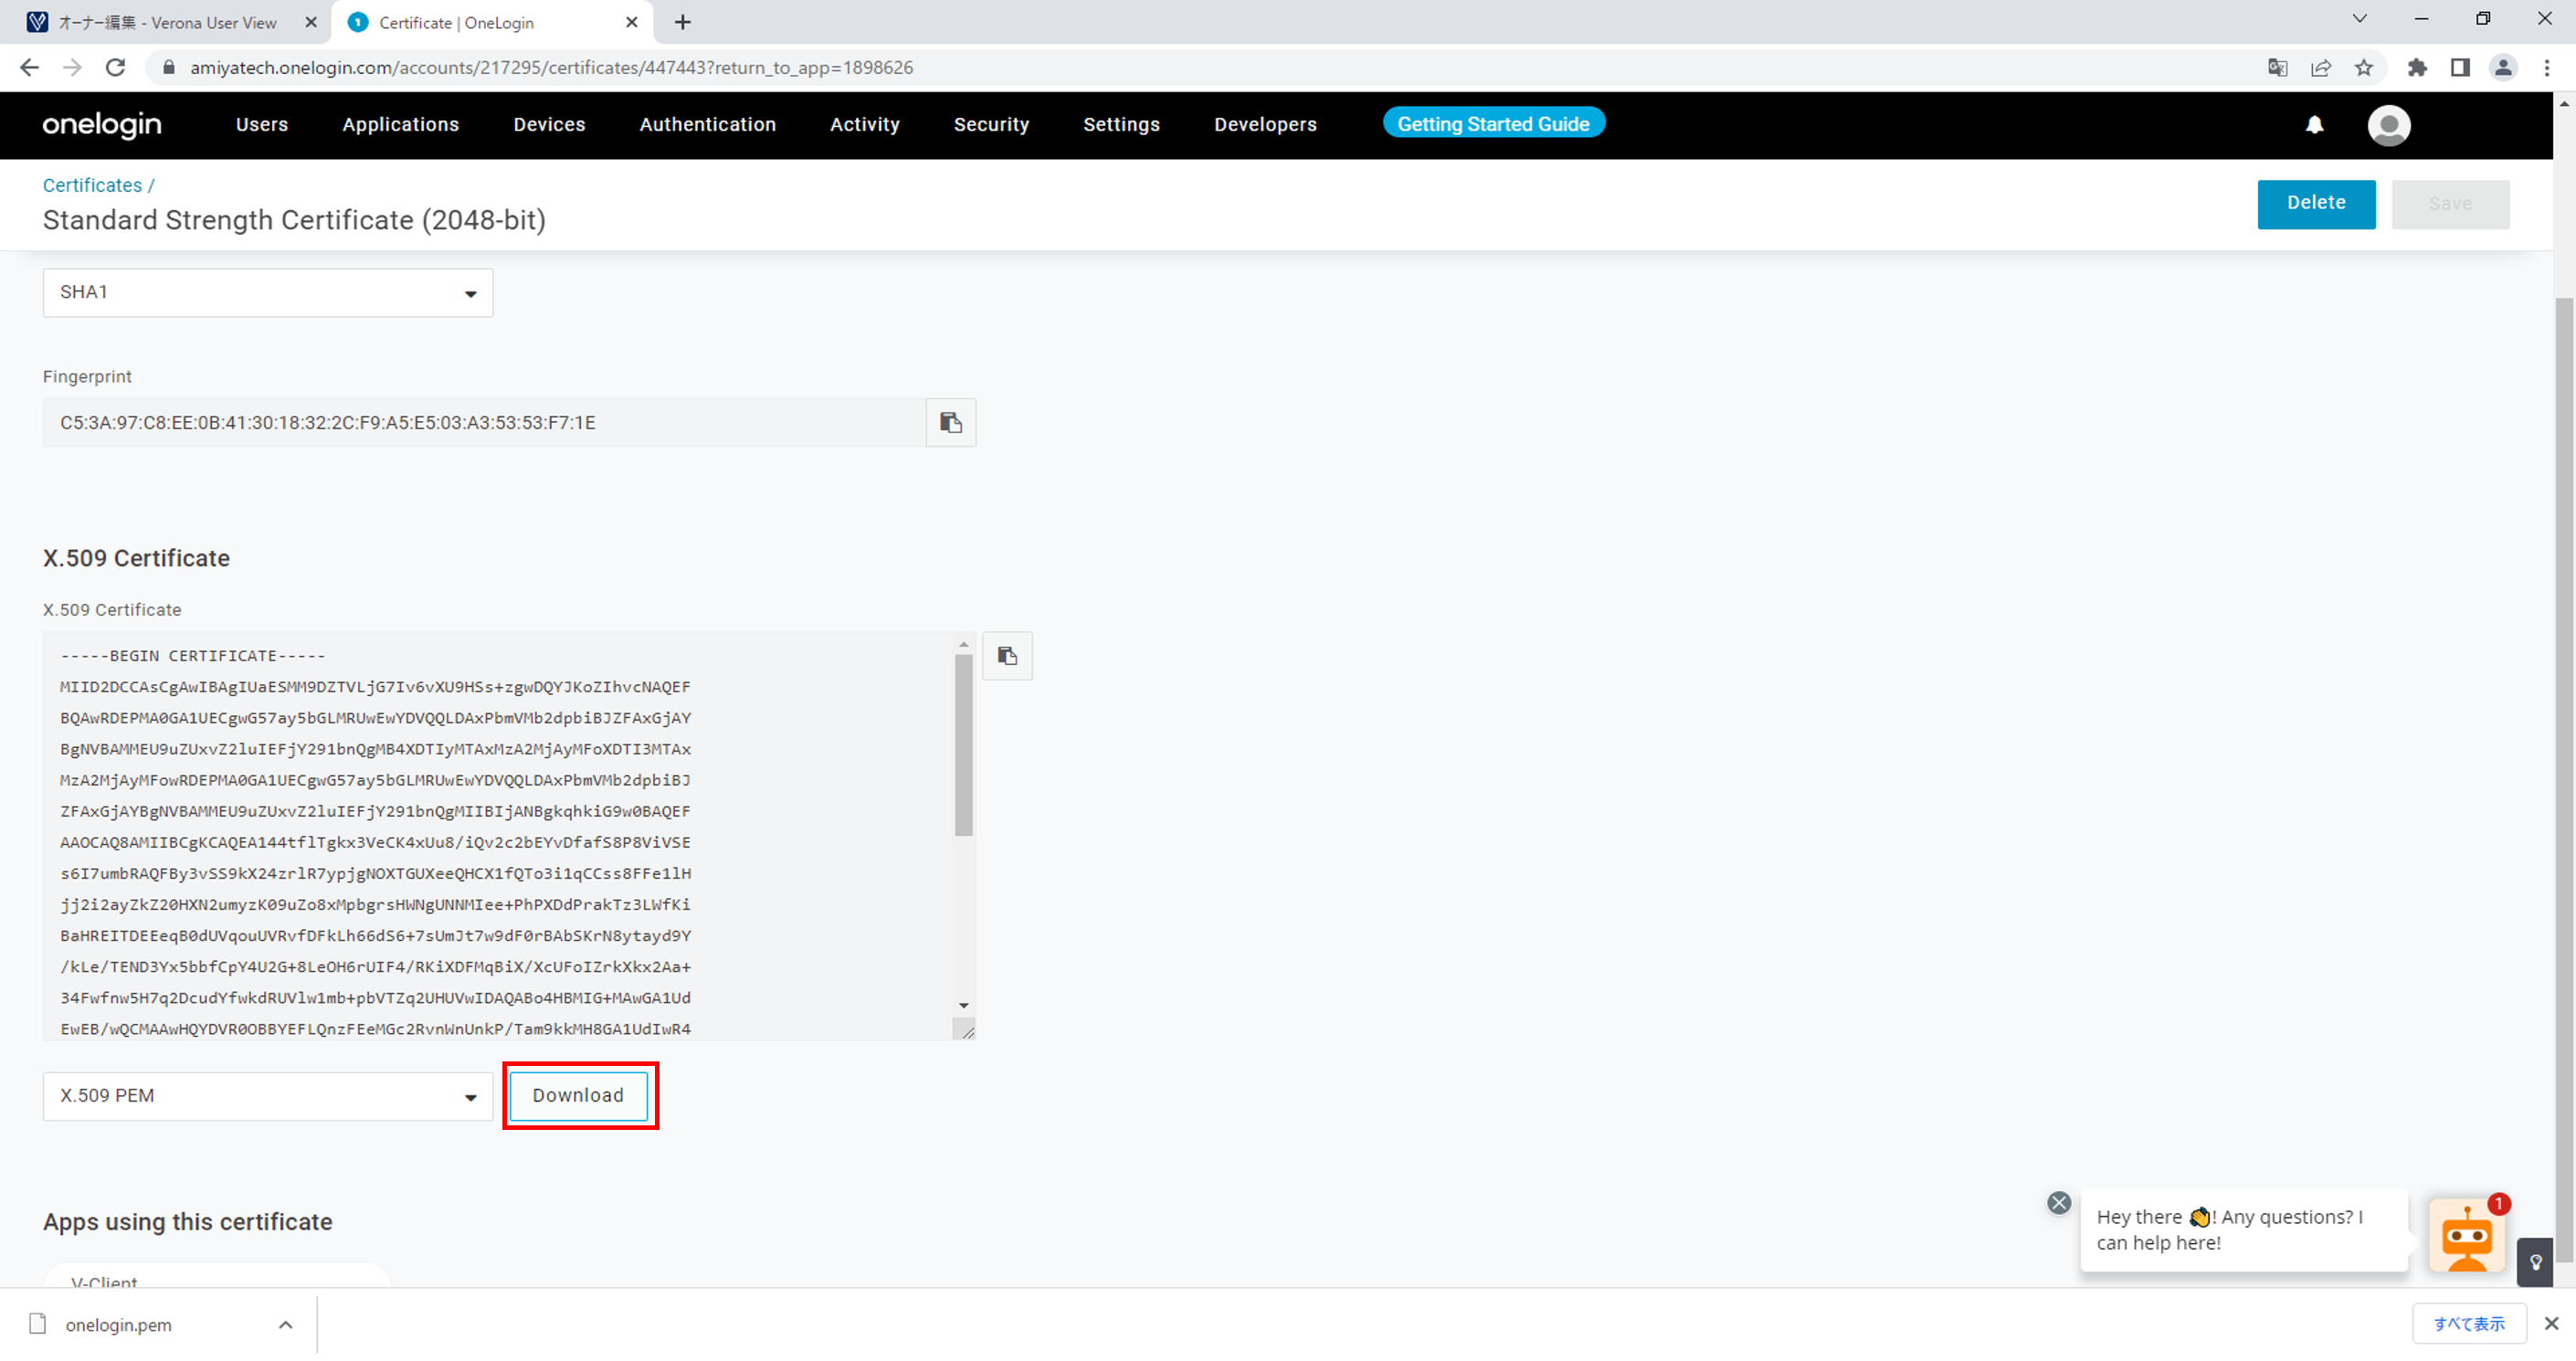Open the Settings menu

(x=1122, y=124)
